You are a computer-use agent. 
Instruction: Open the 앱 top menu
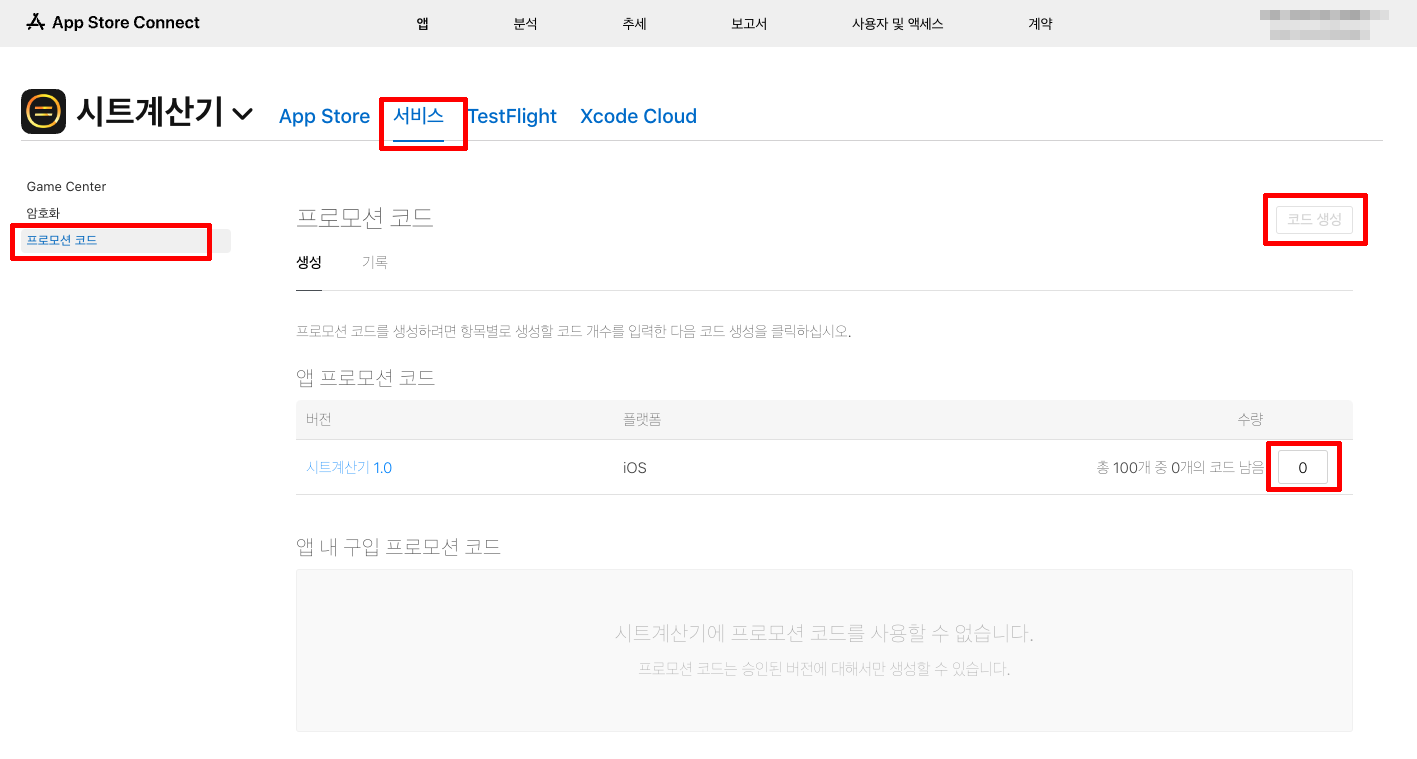tap(422, 23)
